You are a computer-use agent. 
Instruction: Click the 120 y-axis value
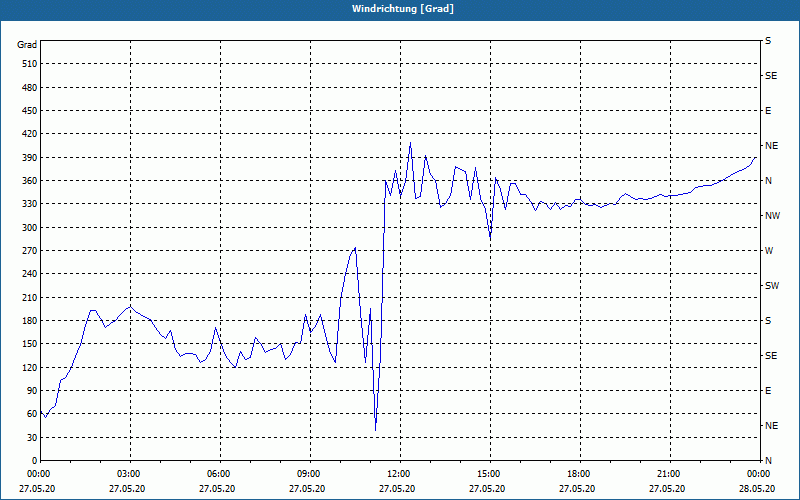click(29, 367)
